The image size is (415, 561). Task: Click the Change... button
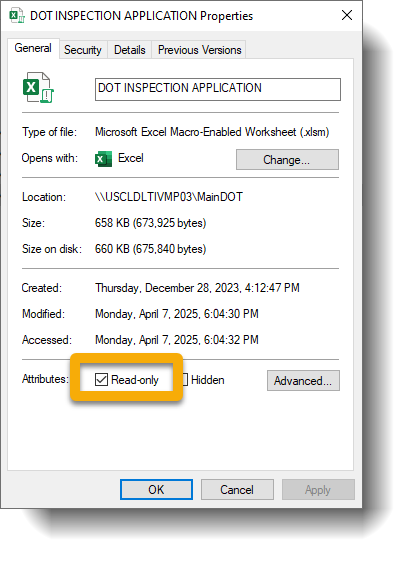tap(287, 160)
